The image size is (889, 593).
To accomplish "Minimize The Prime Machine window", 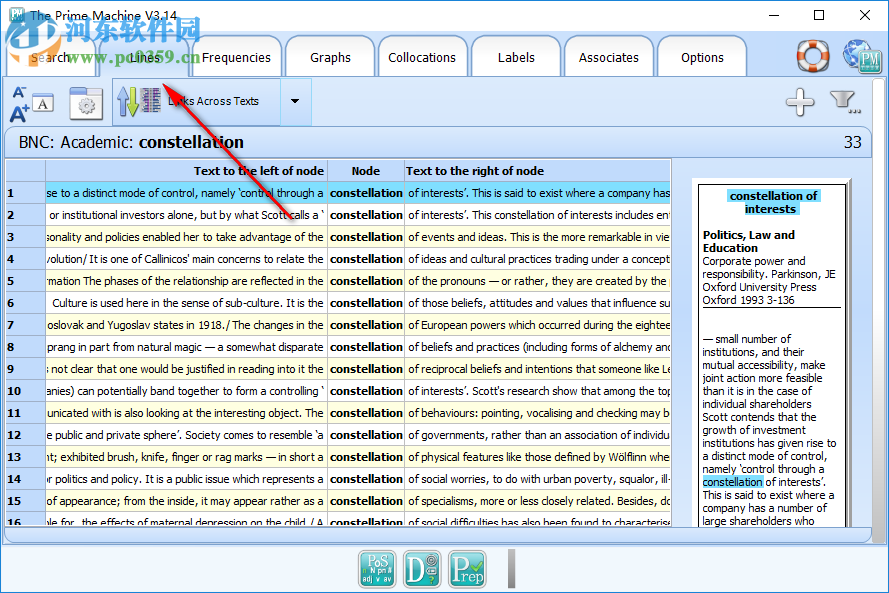I will point(774,15).
